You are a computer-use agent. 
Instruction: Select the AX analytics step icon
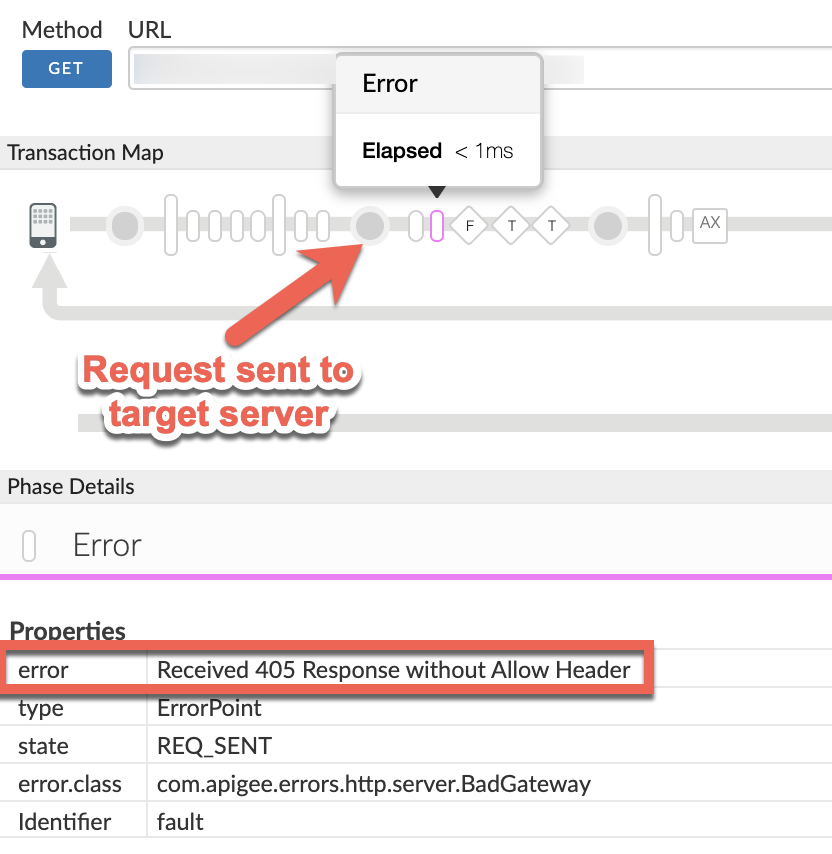[710, 225]
